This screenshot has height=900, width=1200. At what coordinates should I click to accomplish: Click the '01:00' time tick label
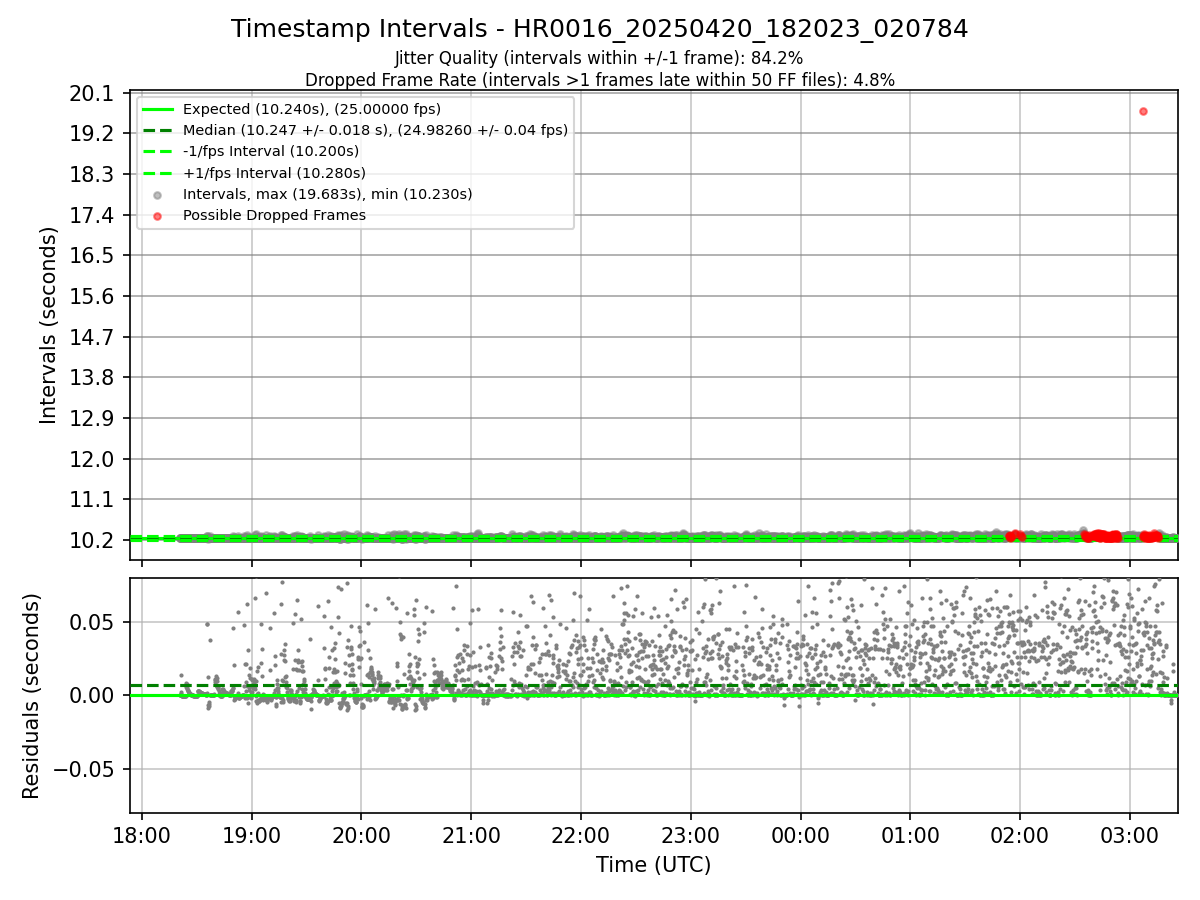click(909, 835)
